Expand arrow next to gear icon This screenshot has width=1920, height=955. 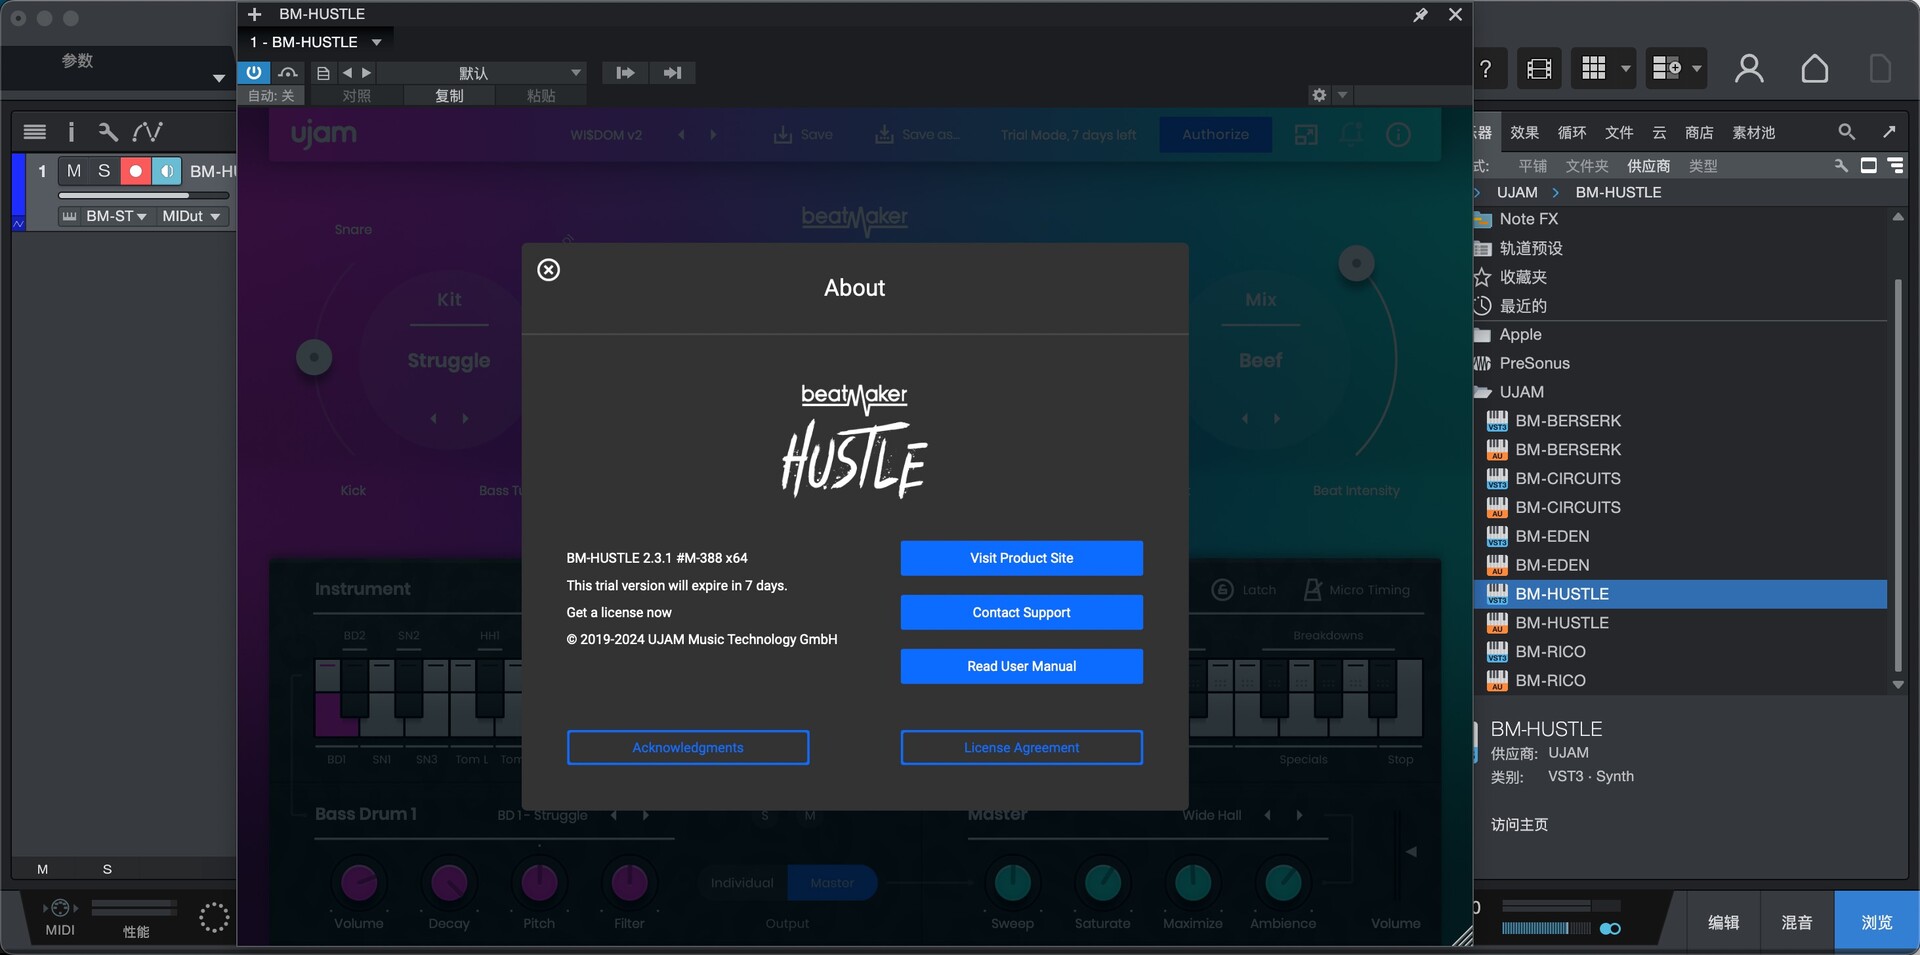click(1342, 95)
